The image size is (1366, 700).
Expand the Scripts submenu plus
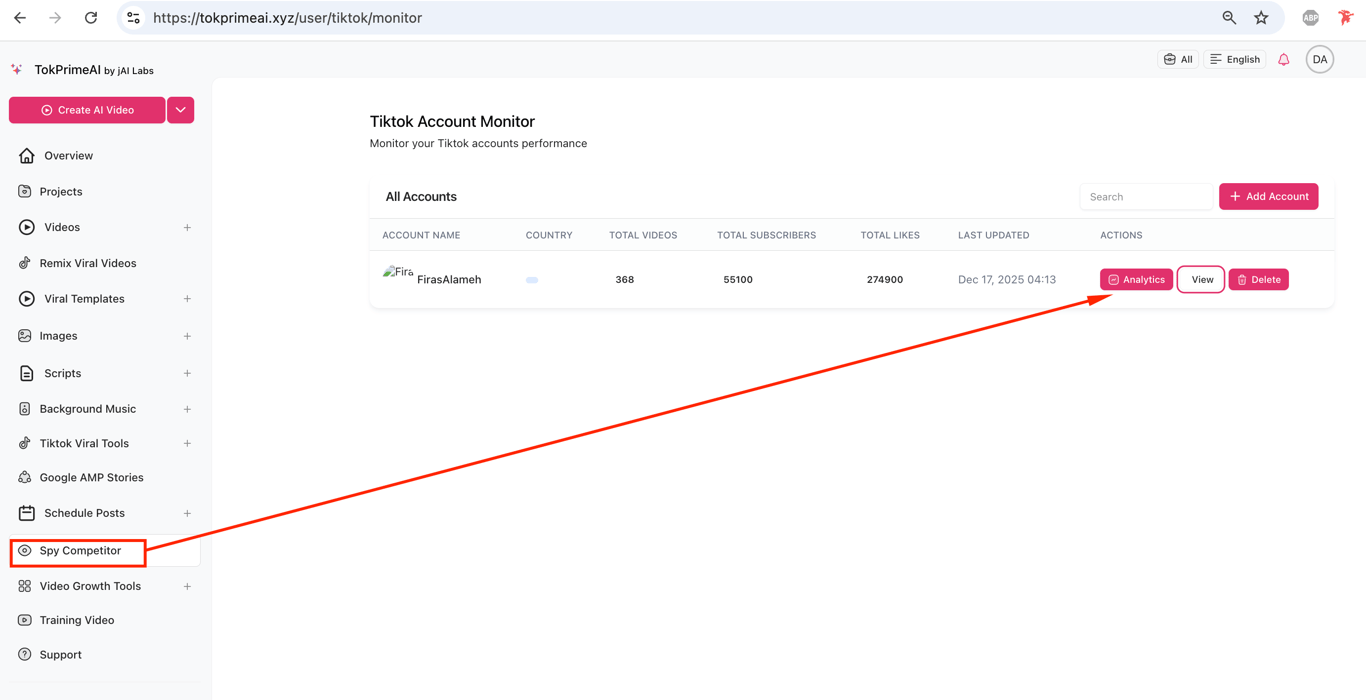pyautogui.click(x=187, y=373)
